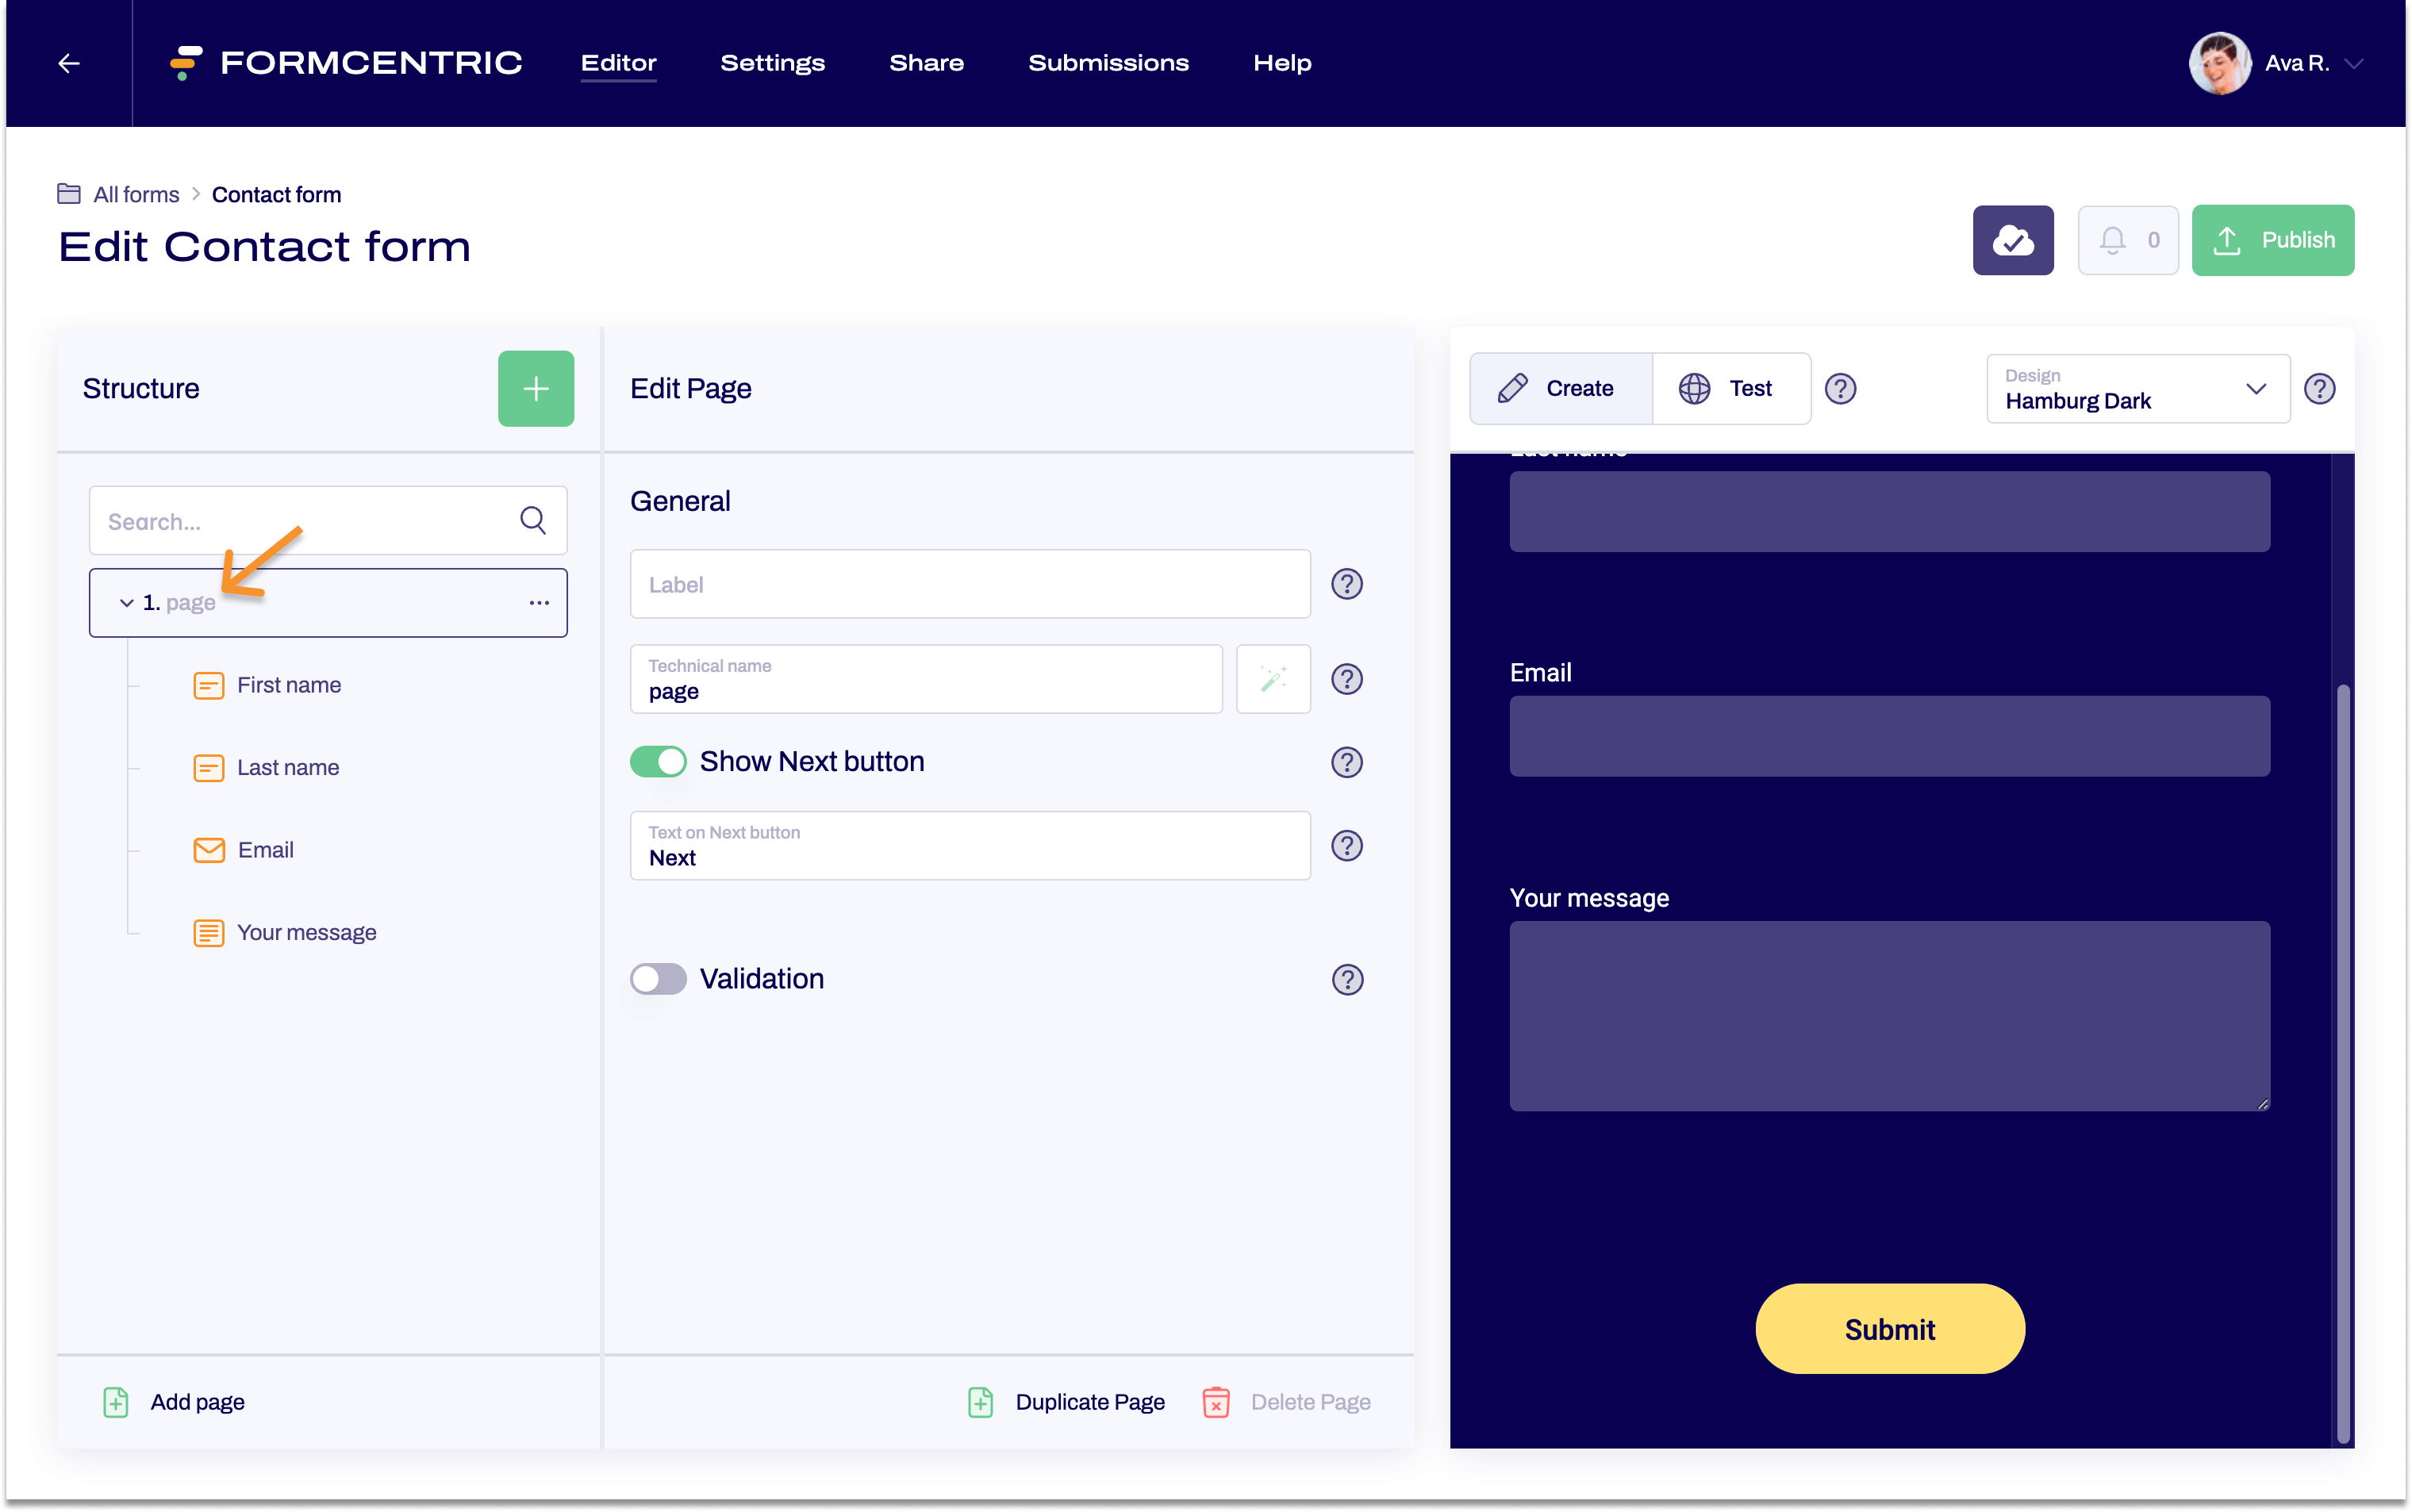Collapse the '1. page' tree item
The image size is (2412, 1512).
(x=125, y=602)
